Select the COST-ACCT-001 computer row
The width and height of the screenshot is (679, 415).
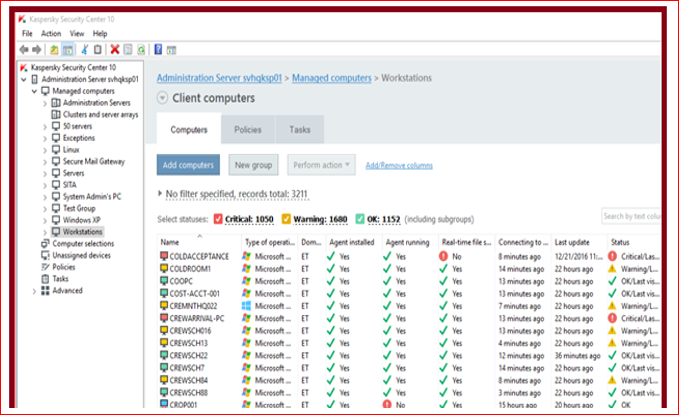[x=409, y=293]
